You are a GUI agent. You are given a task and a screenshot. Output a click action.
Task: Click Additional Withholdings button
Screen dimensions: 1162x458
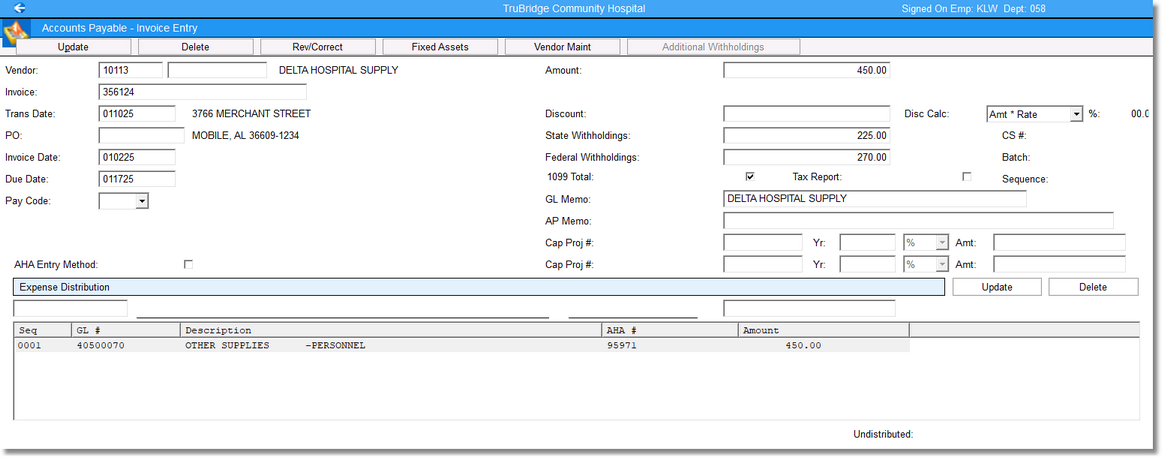(x=713, y=47)
